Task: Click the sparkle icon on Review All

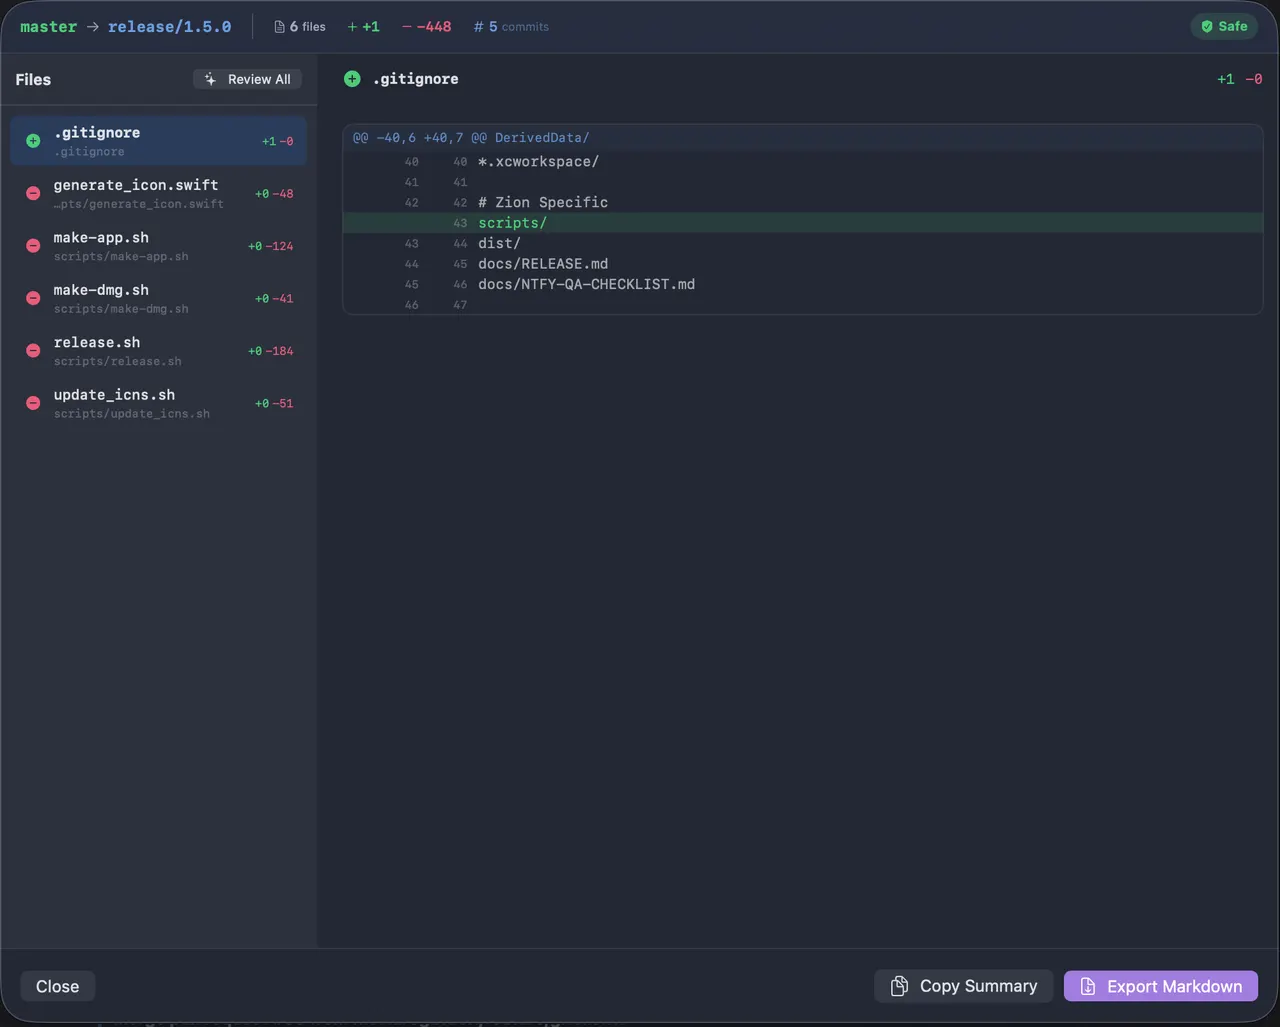Action: [x=210, y=79]
